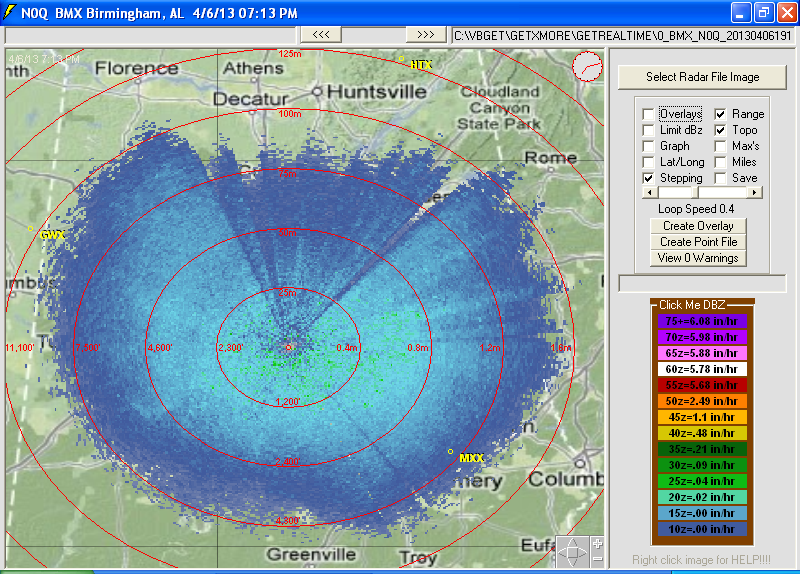Enable the Overlays checkbox

pyautogui.click(x=649, y=114)
